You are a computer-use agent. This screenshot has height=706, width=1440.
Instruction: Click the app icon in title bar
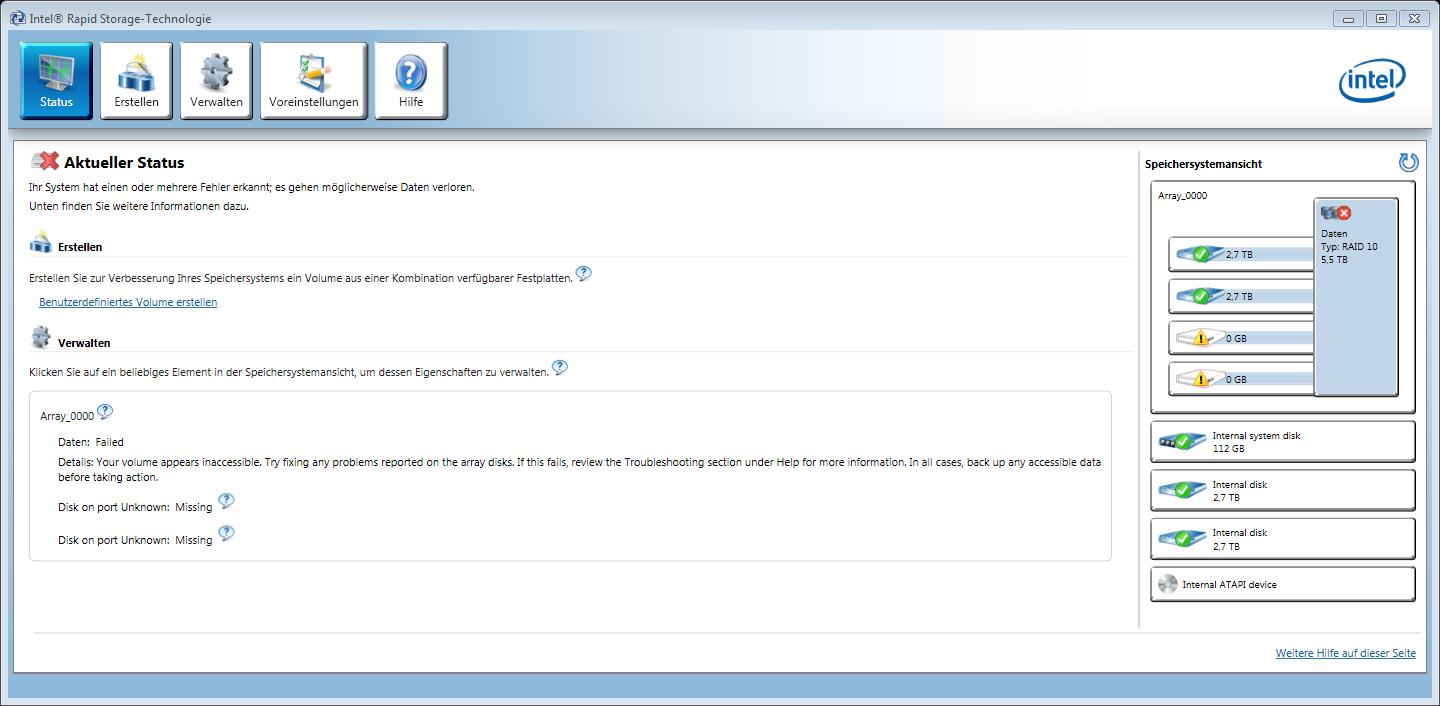coord(18,18)
